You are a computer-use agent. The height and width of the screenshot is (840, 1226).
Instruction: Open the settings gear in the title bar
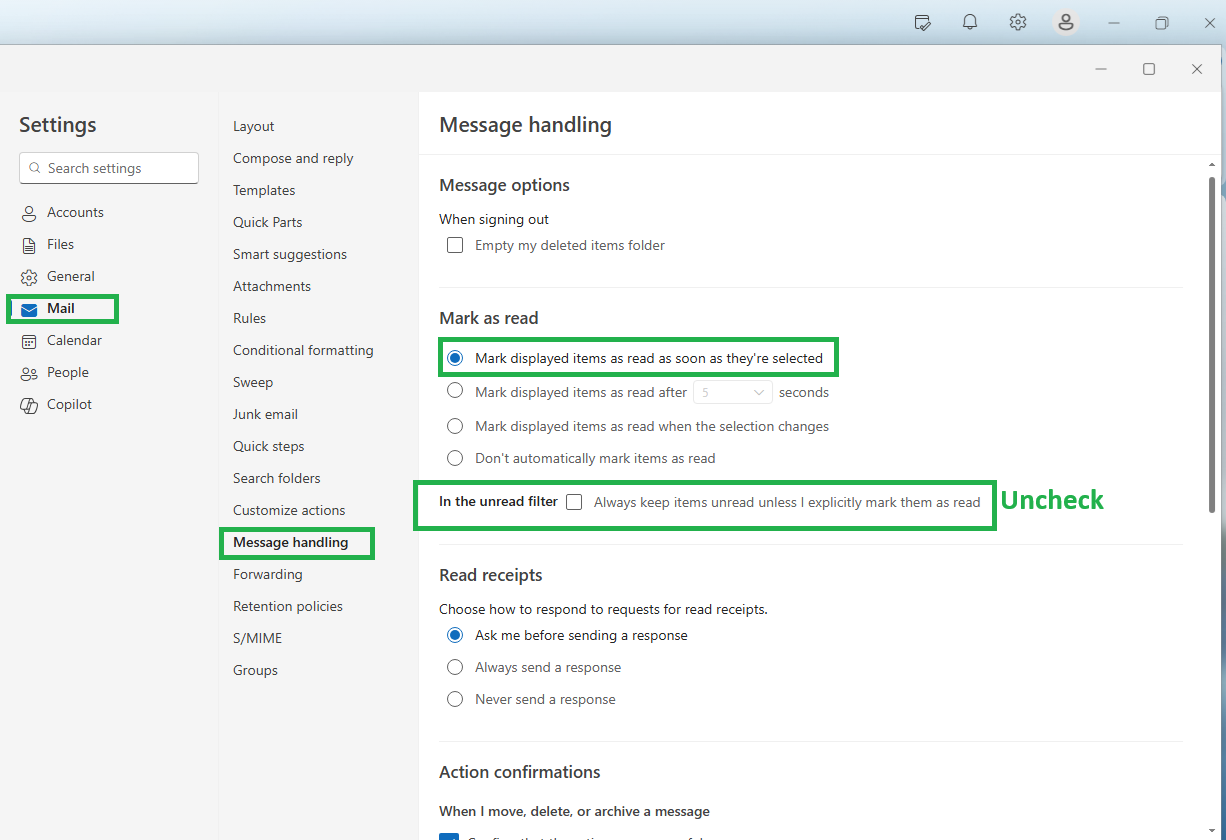coord(1018,22)
